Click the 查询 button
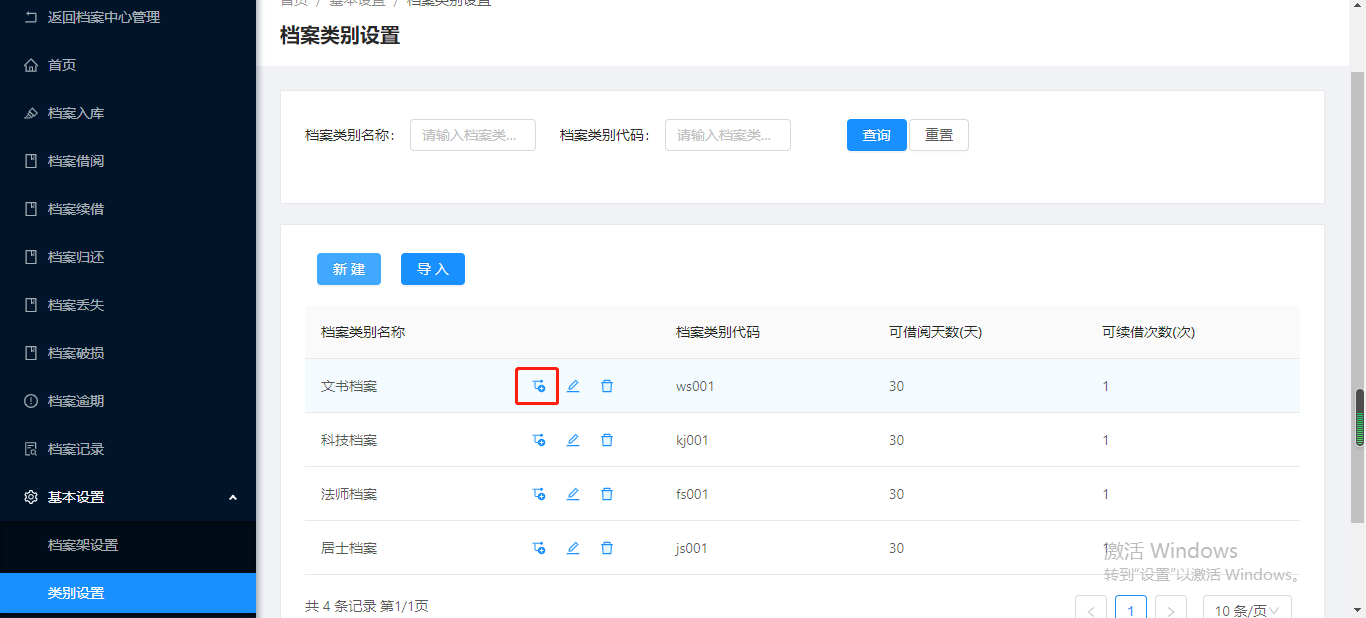Viewport: 1366px width, 618px height. point(877,135)
